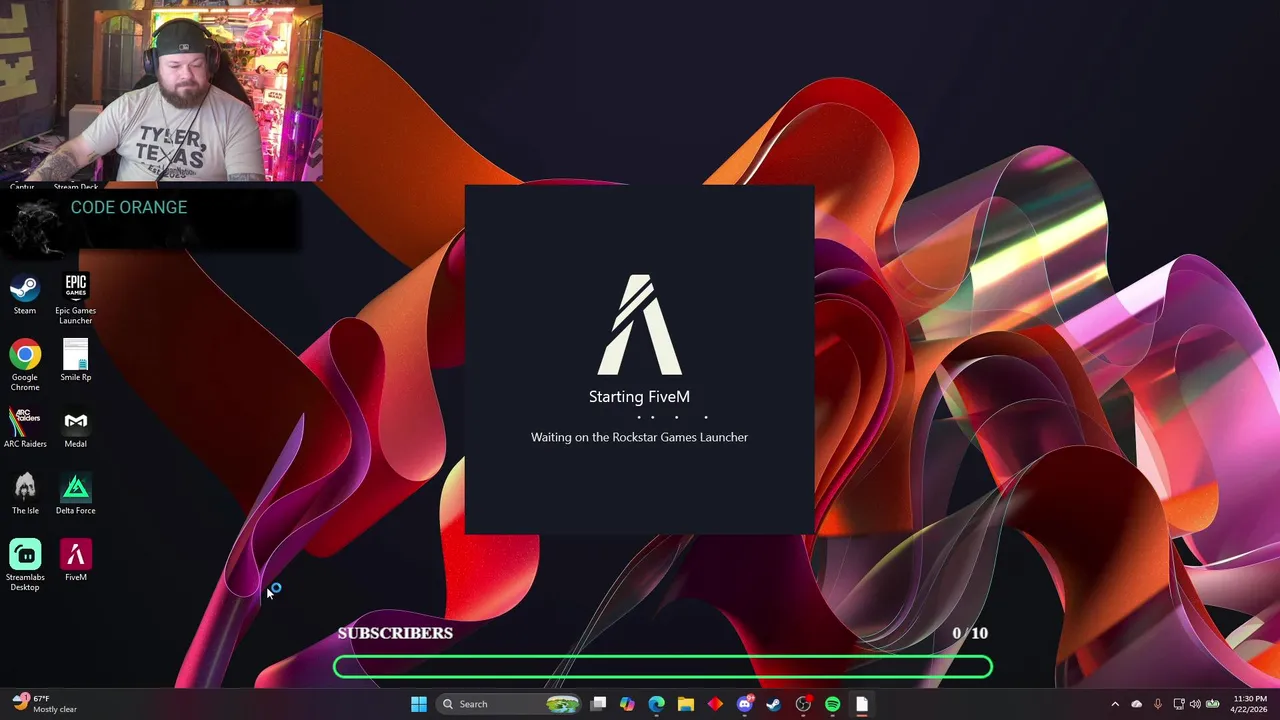Image resolution: width=1280 pixels, height=720 pixels.
Task: Open the weather widget showing 67°F
Action: pyautogui.click(x=45, y=704)
